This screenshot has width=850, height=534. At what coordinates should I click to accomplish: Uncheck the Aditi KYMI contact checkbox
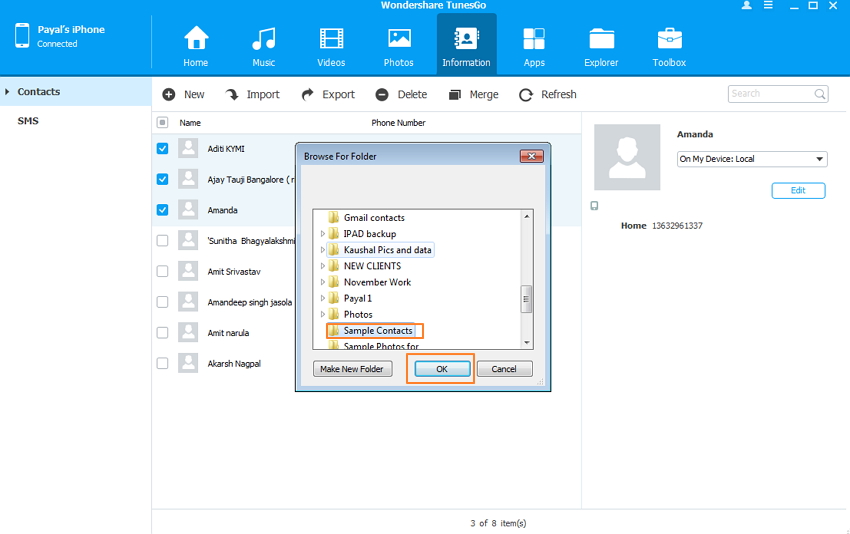(x=163, y=149)
